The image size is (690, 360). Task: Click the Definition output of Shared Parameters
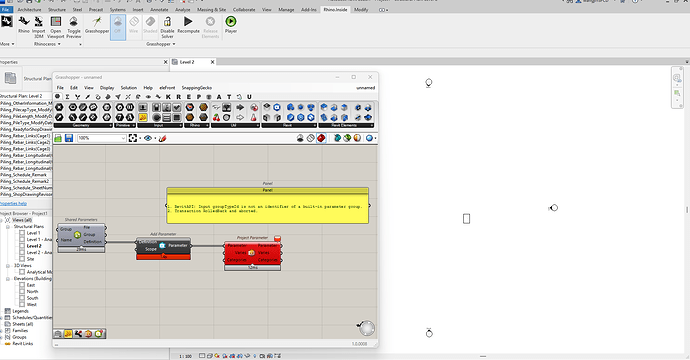pyautogui.click(x=92, y=242)
